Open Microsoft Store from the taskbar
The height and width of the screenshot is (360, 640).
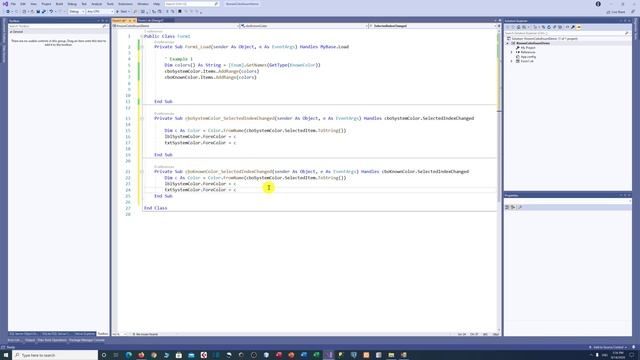[179, 355]
